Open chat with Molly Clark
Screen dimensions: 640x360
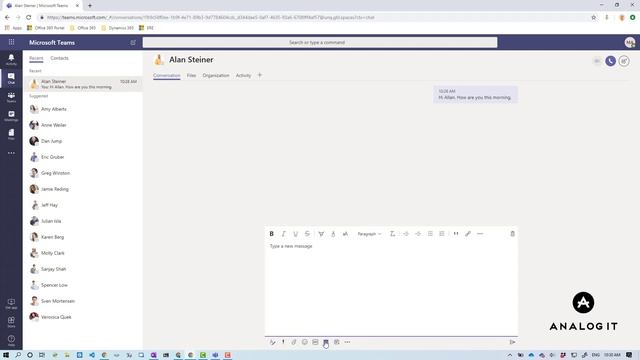coord(83,253)
